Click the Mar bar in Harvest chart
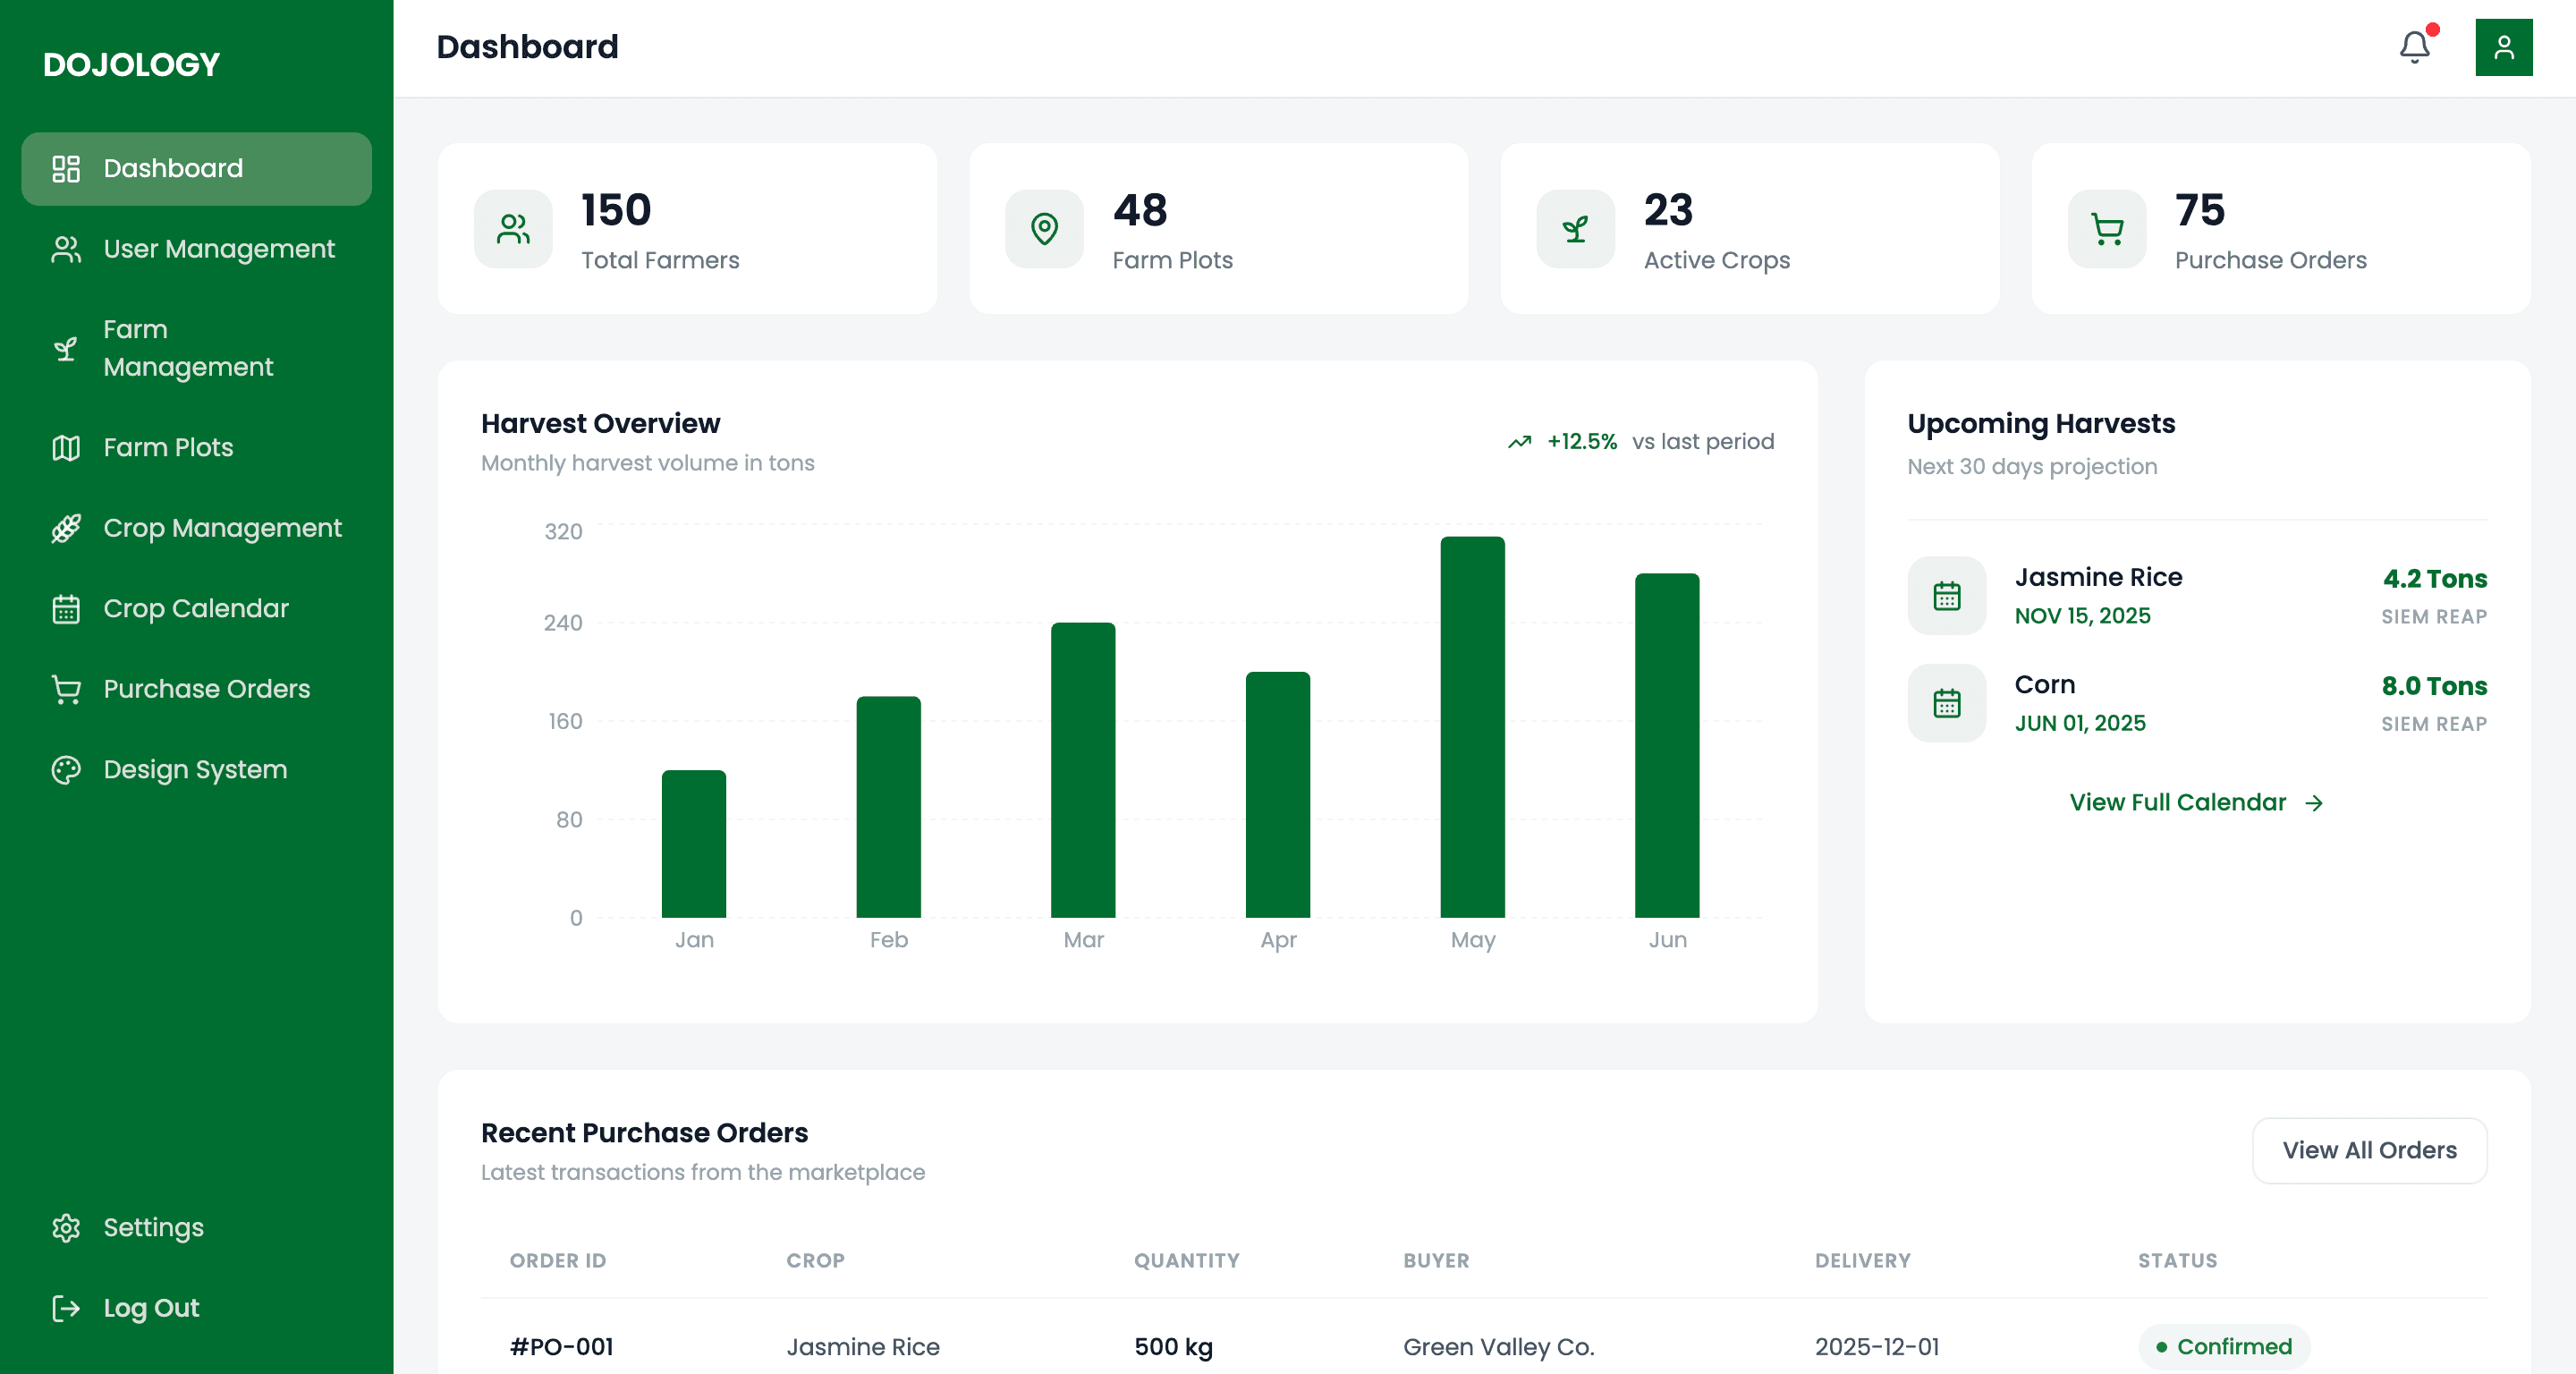 point(1082,770)
